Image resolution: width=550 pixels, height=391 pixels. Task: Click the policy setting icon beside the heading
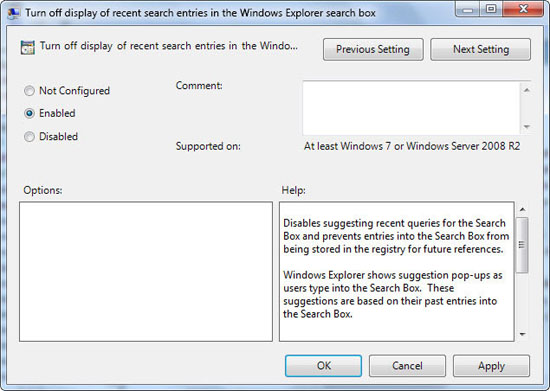(x=28, y=47)
